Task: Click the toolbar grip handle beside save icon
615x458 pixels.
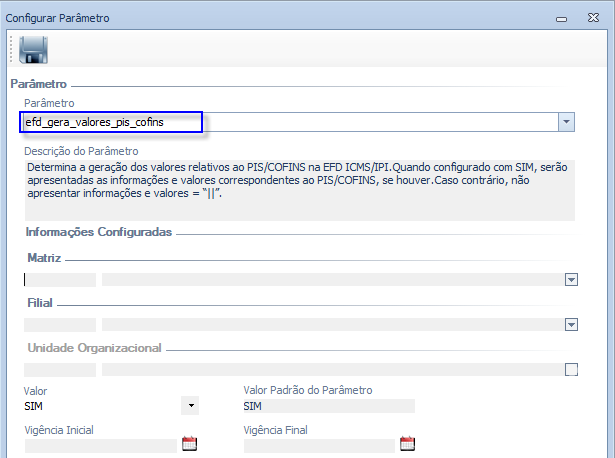Action: [12, 50]
